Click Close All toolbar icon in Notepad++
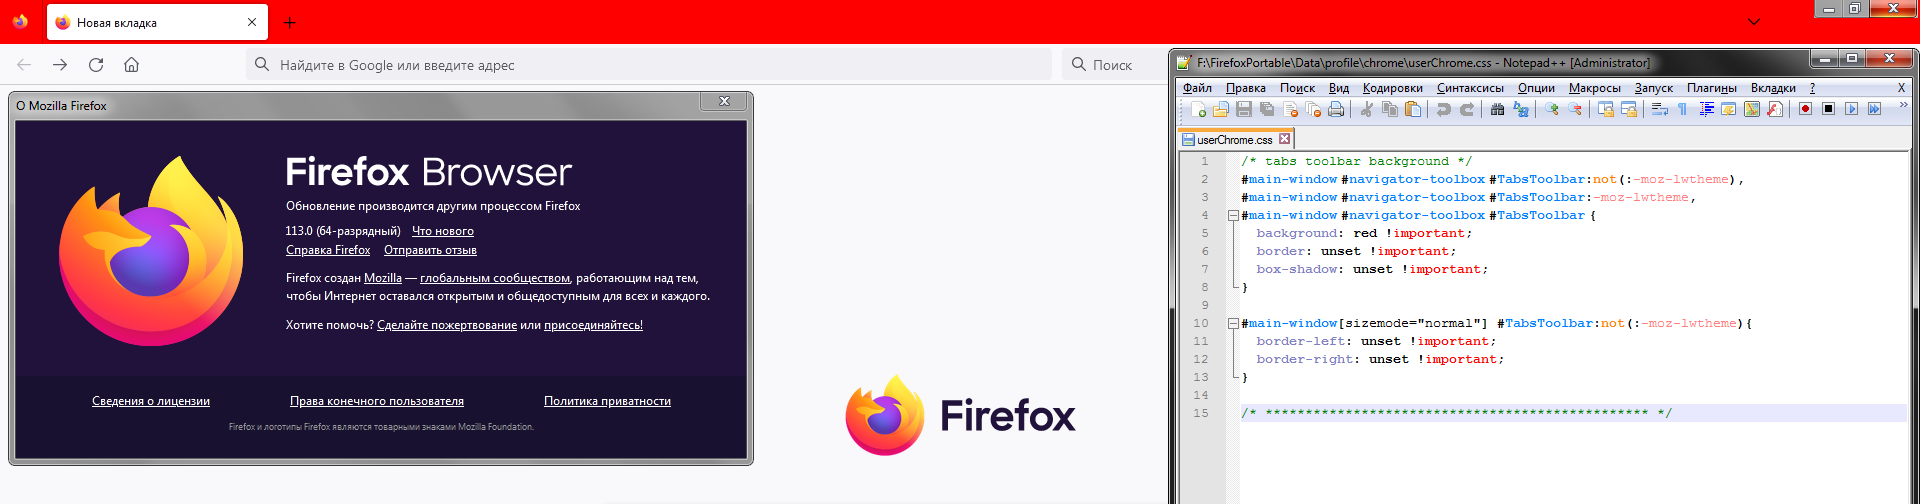 tap(1313, 109)
